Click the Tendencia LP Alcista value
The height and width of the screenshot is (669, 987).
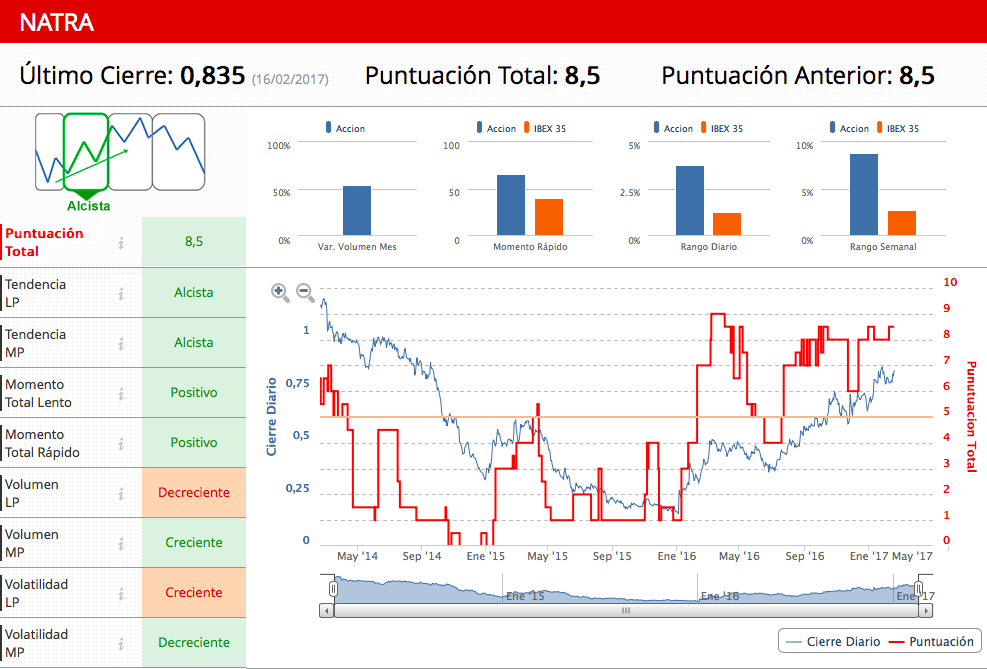tap(194, 293)
